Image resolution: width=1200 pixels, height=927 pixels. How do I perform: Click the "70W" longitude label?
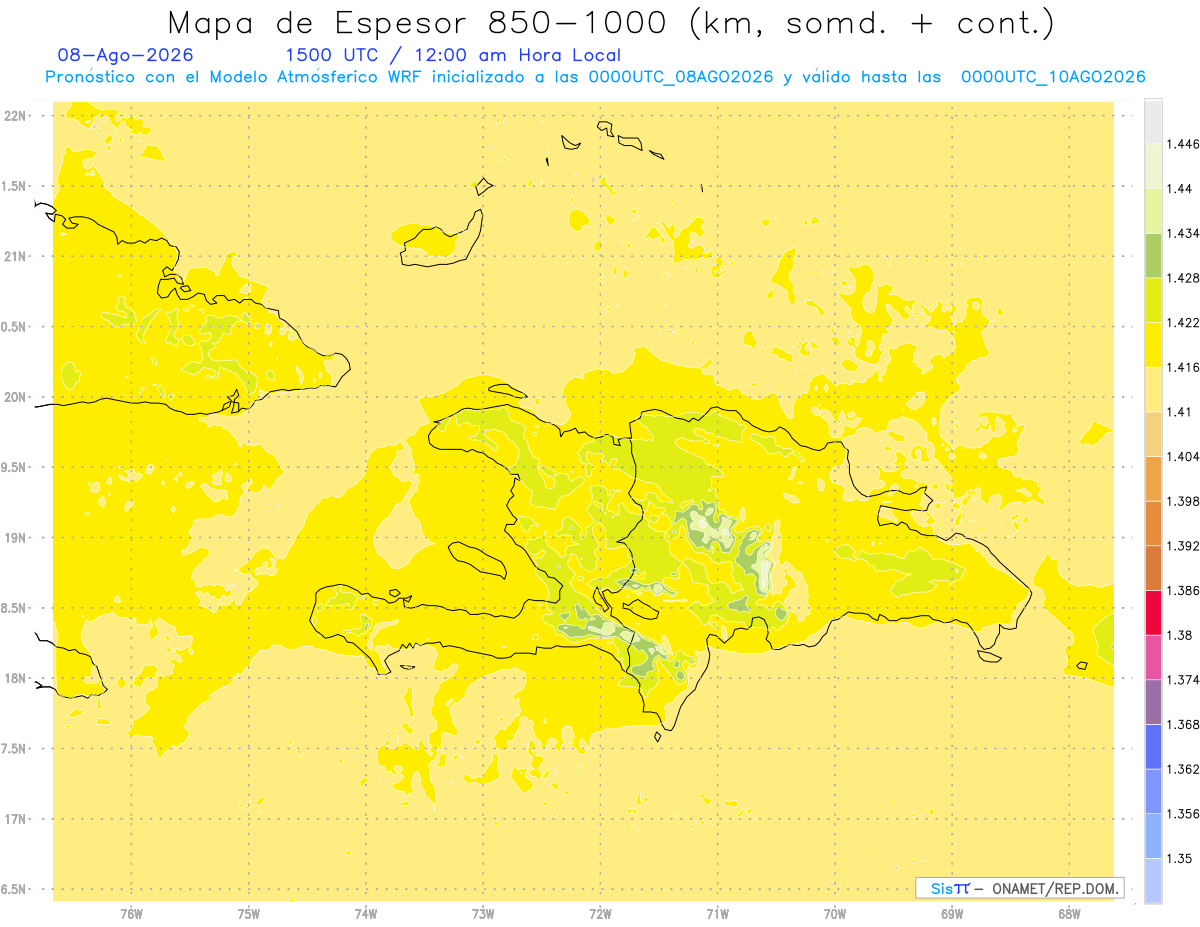[835, 913]
